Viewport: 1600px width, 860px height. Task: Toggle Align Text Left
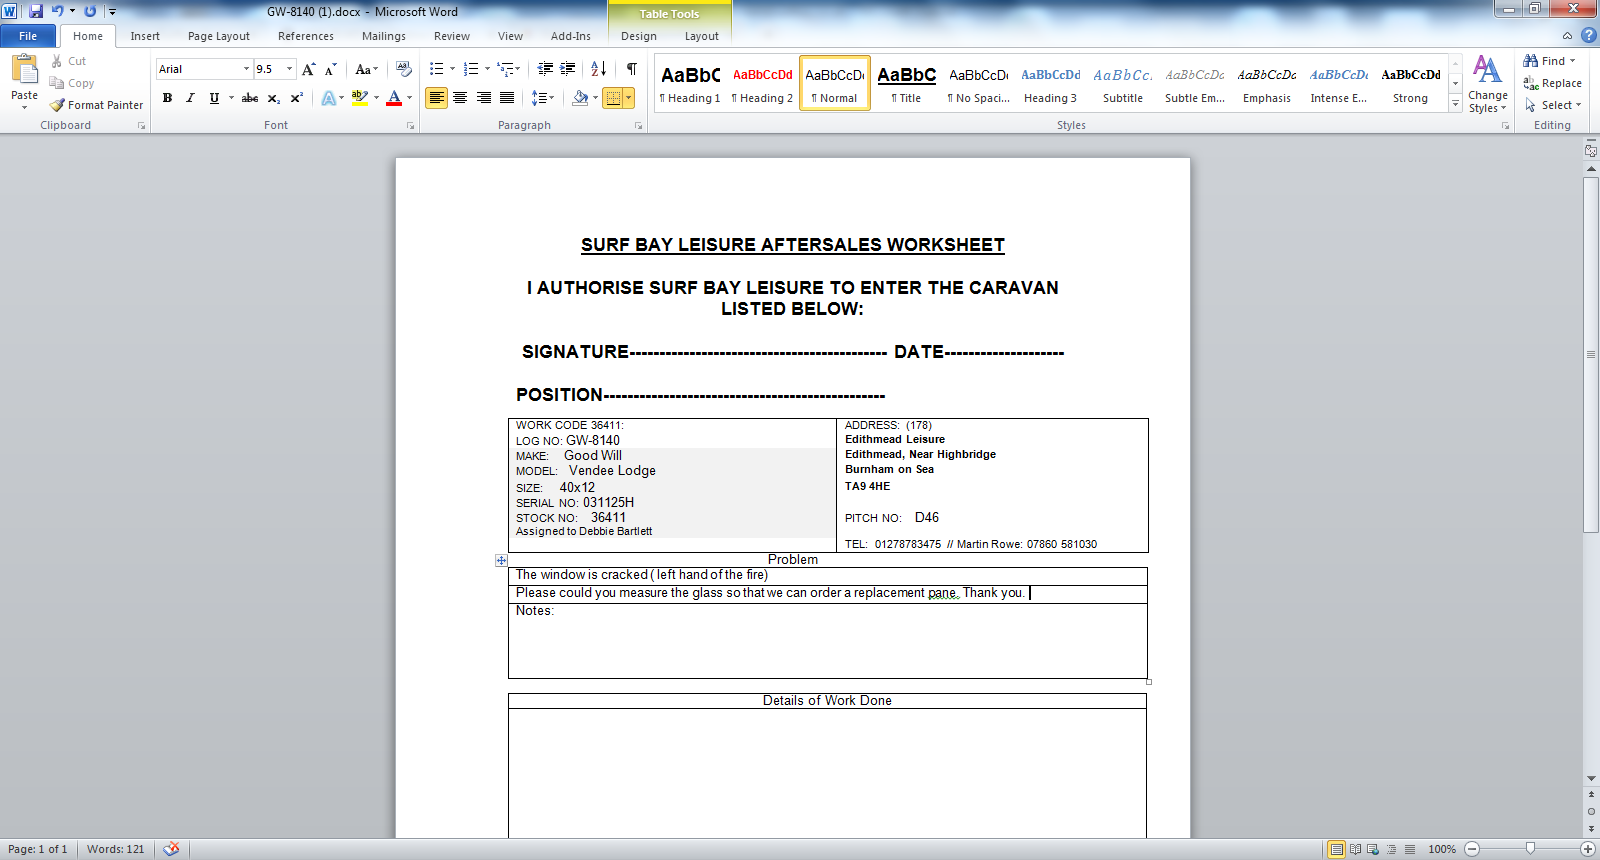(436, 98)
